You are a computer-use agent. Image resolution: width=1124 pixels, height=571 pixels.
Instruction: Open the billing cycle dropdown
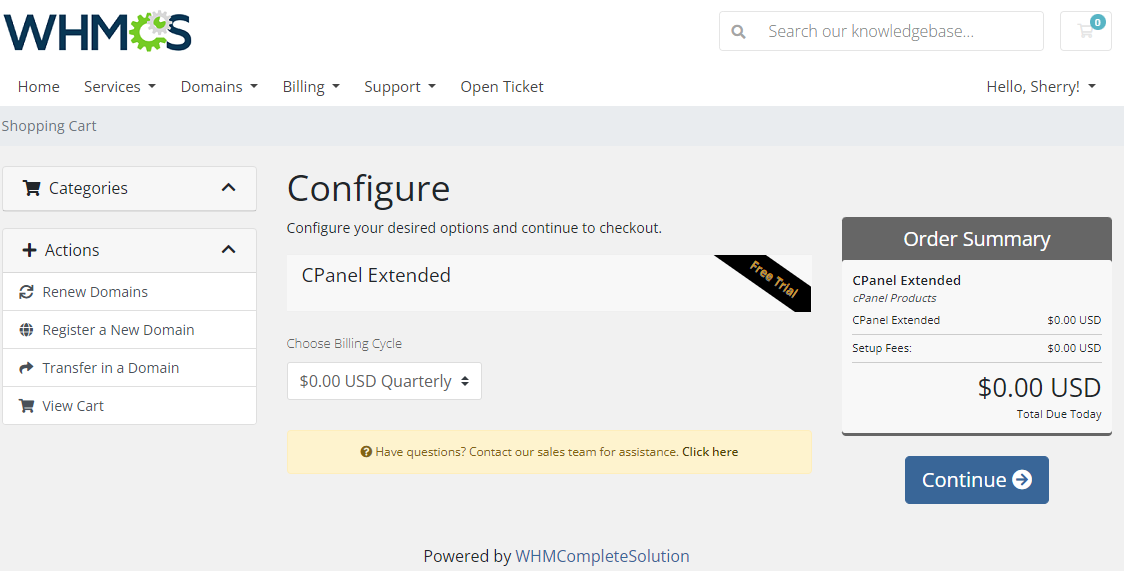pos(384,381)
